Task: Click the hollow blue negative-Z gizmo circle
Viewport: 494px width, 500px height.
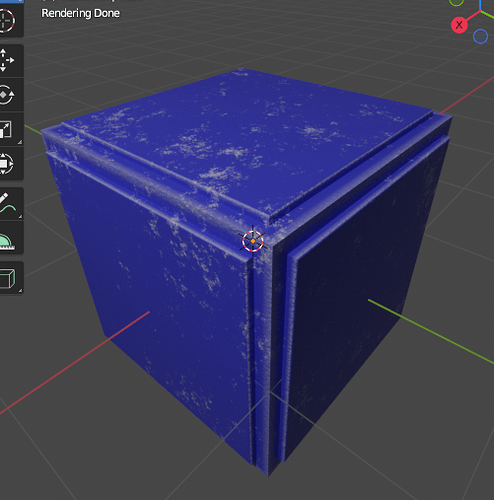Action: 480,36
